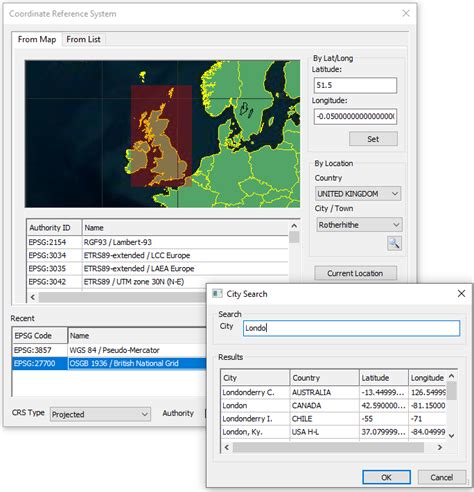Click the Latitude input field
This screenshot has width=474, height=492.
(355, 85)
